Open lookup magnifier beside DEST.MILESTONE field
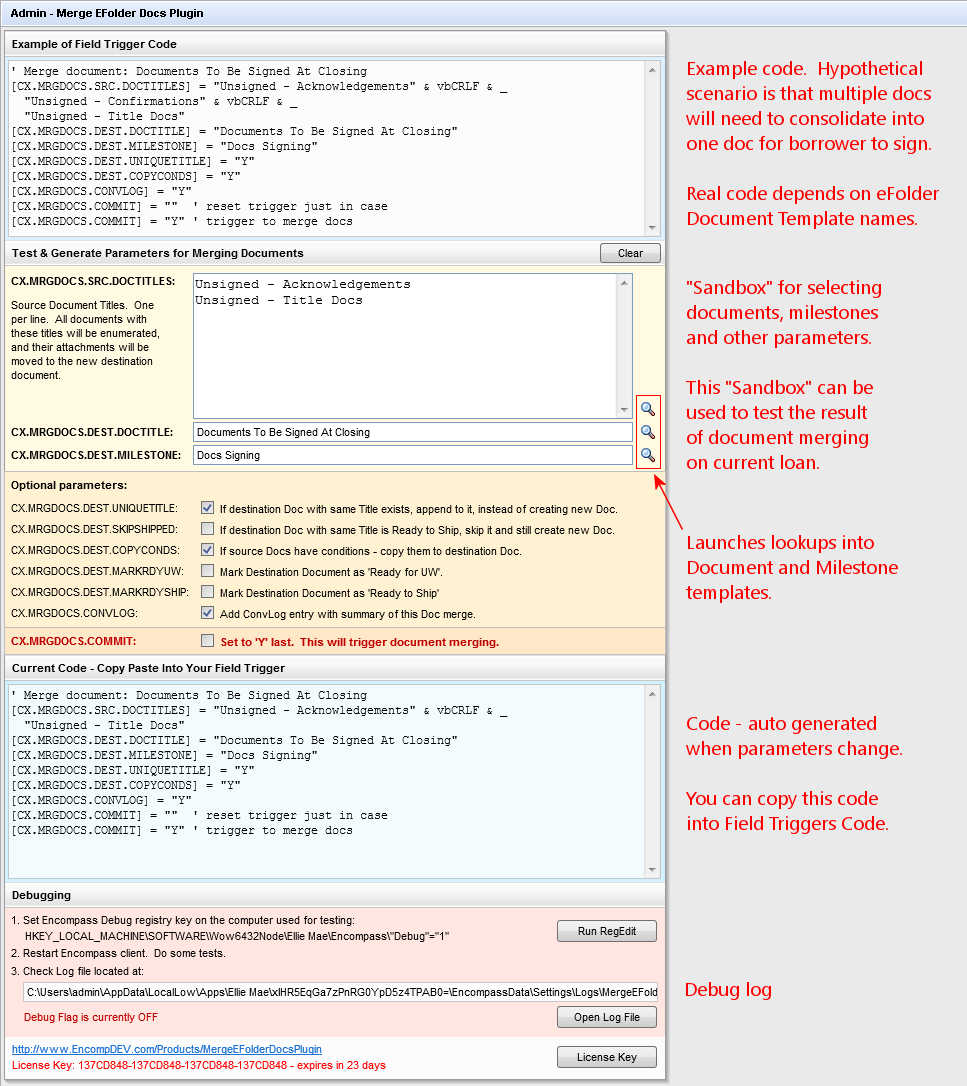 (648, 455)
